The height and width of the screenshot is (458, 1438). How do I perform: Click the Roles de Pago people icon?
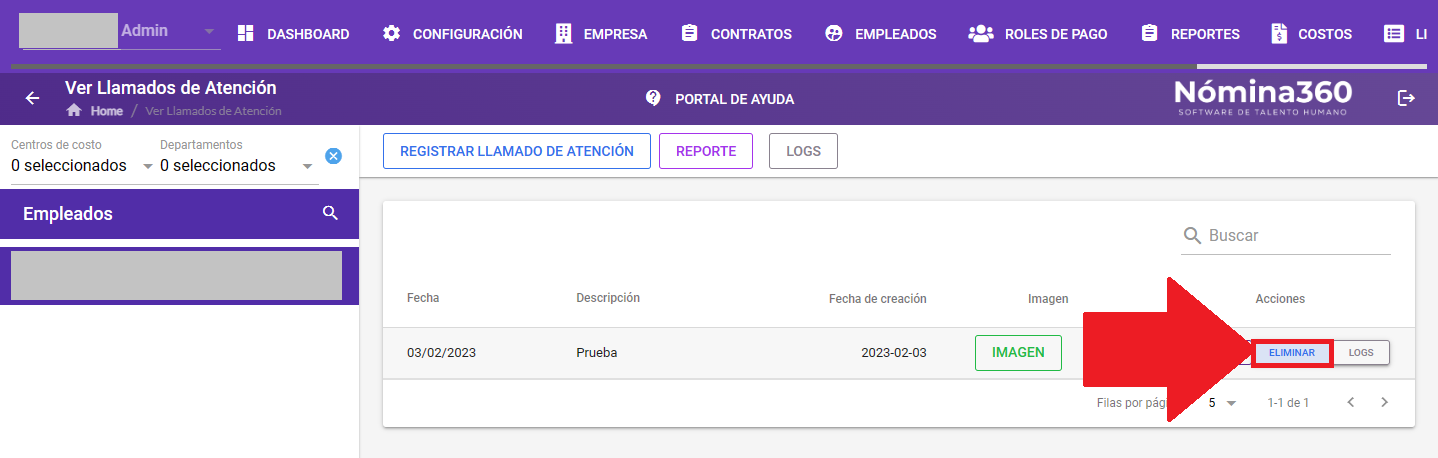point(980,34)
